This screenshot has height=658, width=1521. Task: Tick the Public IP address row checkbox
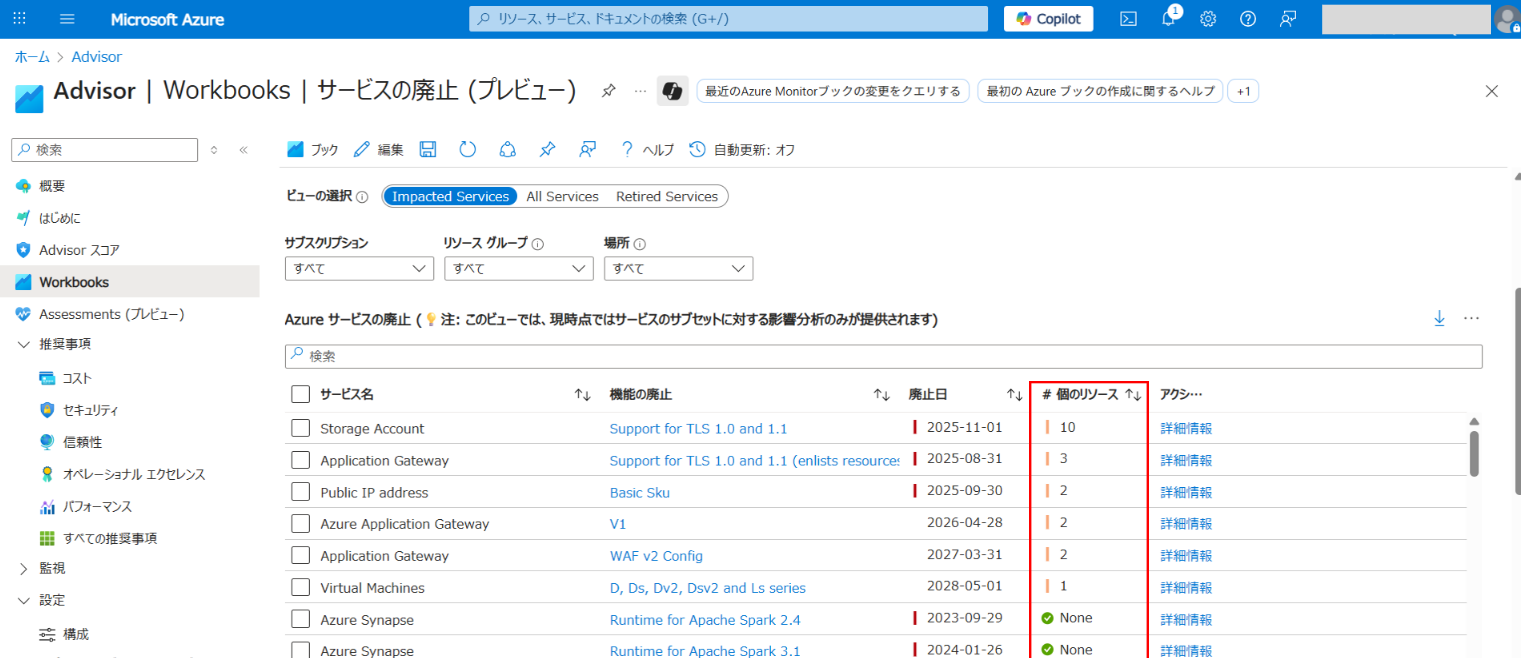point(300,492)
